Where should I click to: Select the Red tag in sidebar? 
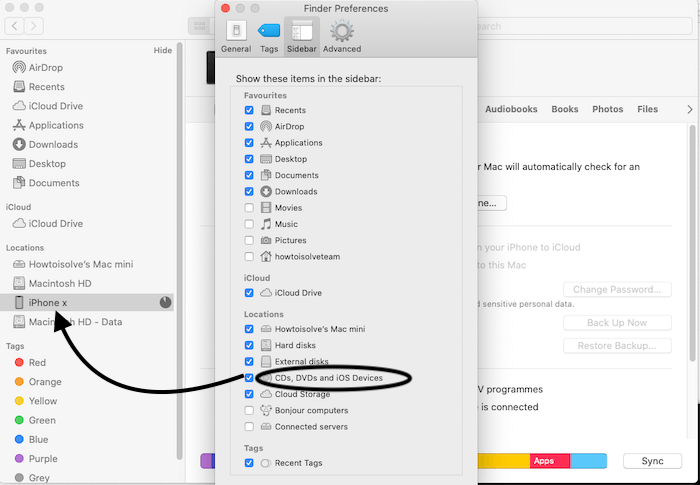30,363
